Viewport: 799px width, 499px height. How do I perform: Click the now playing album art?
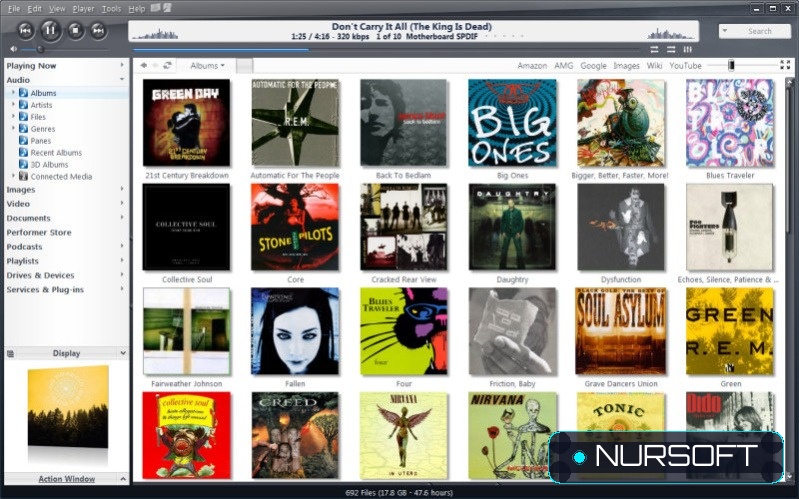(x=68, y=406)
